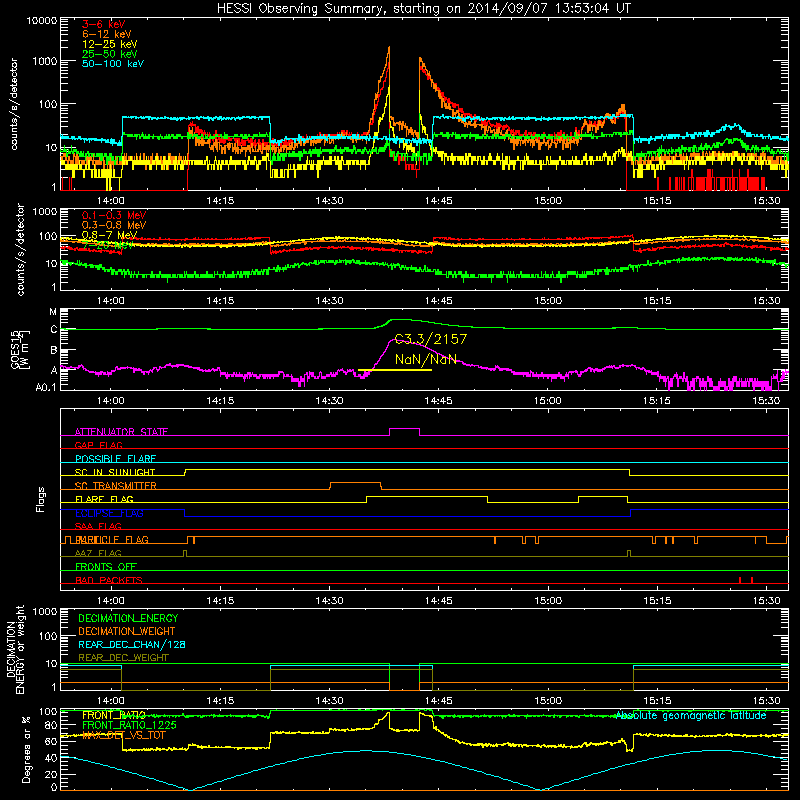Viewport: 800px width, 800px height.
Task: Select the FRONT_RATIO_1225 legend label
Action: [129, 726]
